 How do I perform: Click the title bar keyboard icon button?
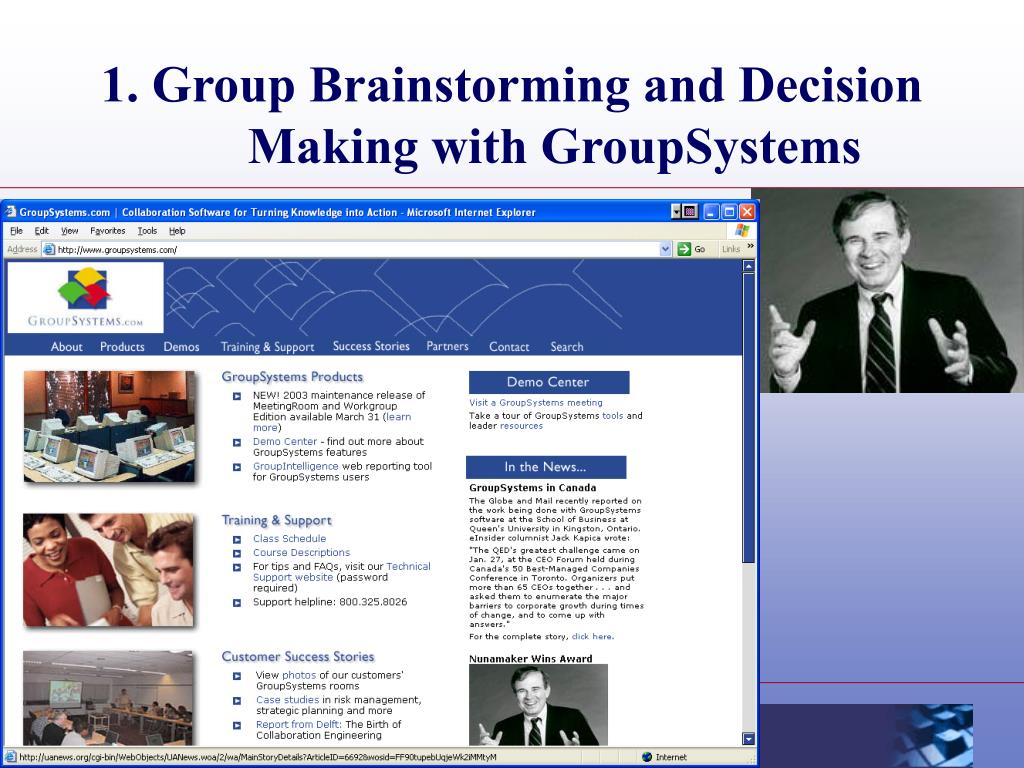coord(690,212)
